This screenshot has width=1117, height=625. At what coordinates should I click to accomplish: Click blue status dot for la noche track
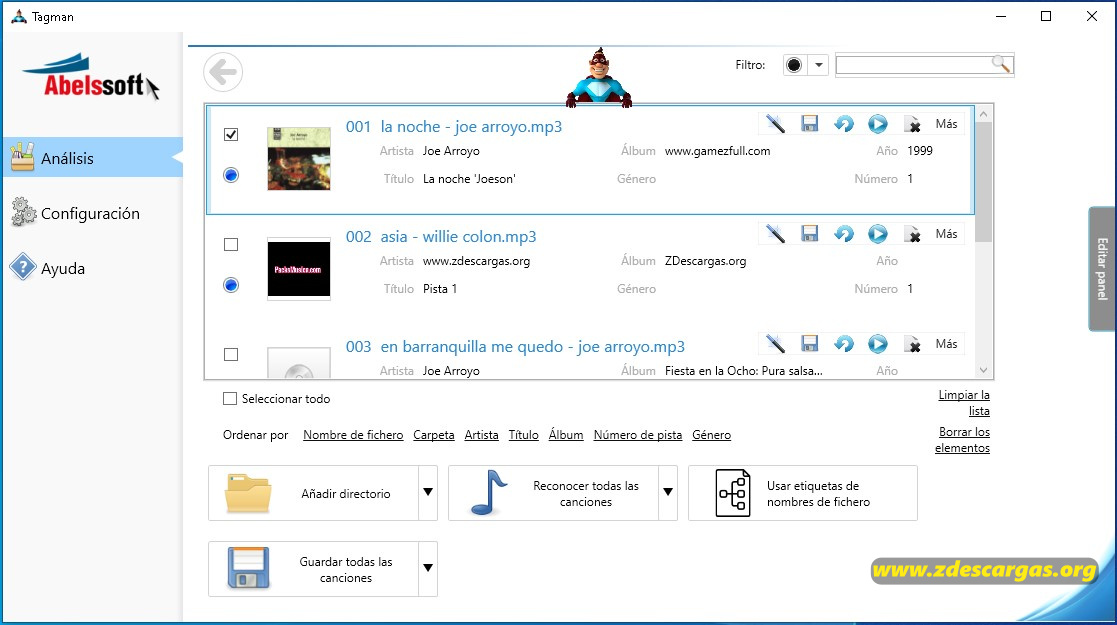[x=231, y=175]
